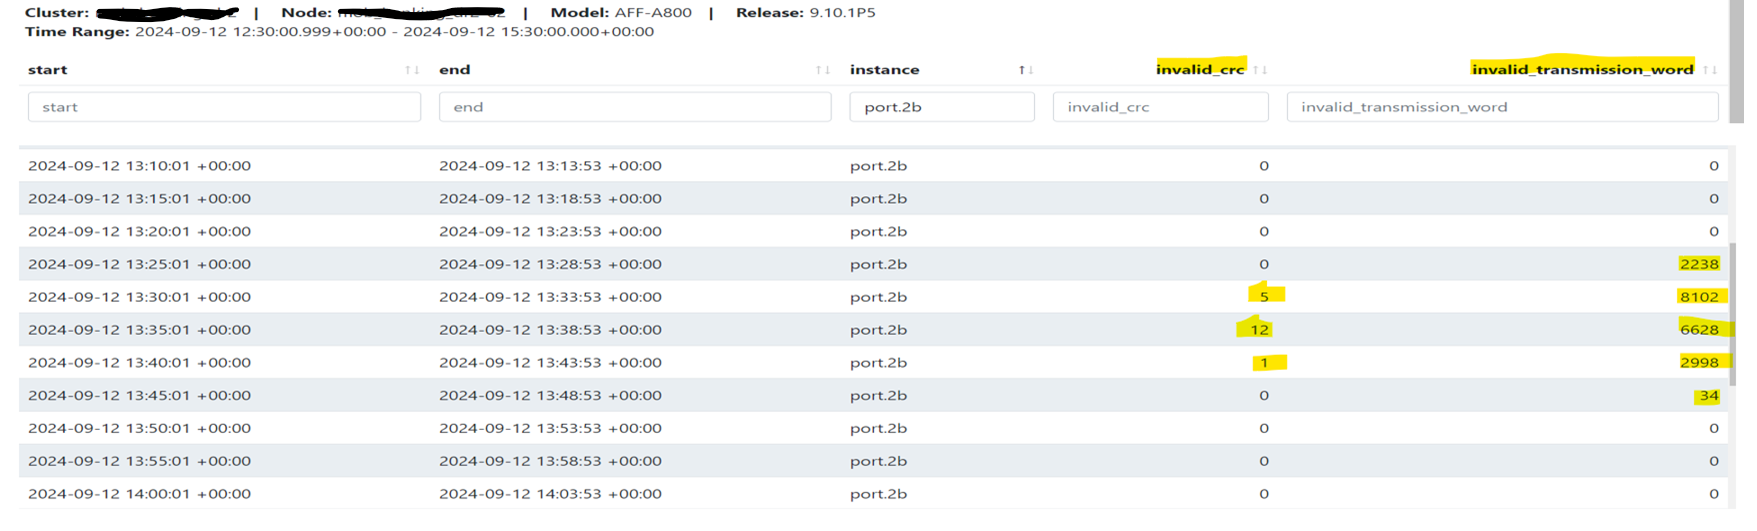Screen dimensions: 1757x531
Task: Click the invalid_crc value 12
Action: (1259, 330)
